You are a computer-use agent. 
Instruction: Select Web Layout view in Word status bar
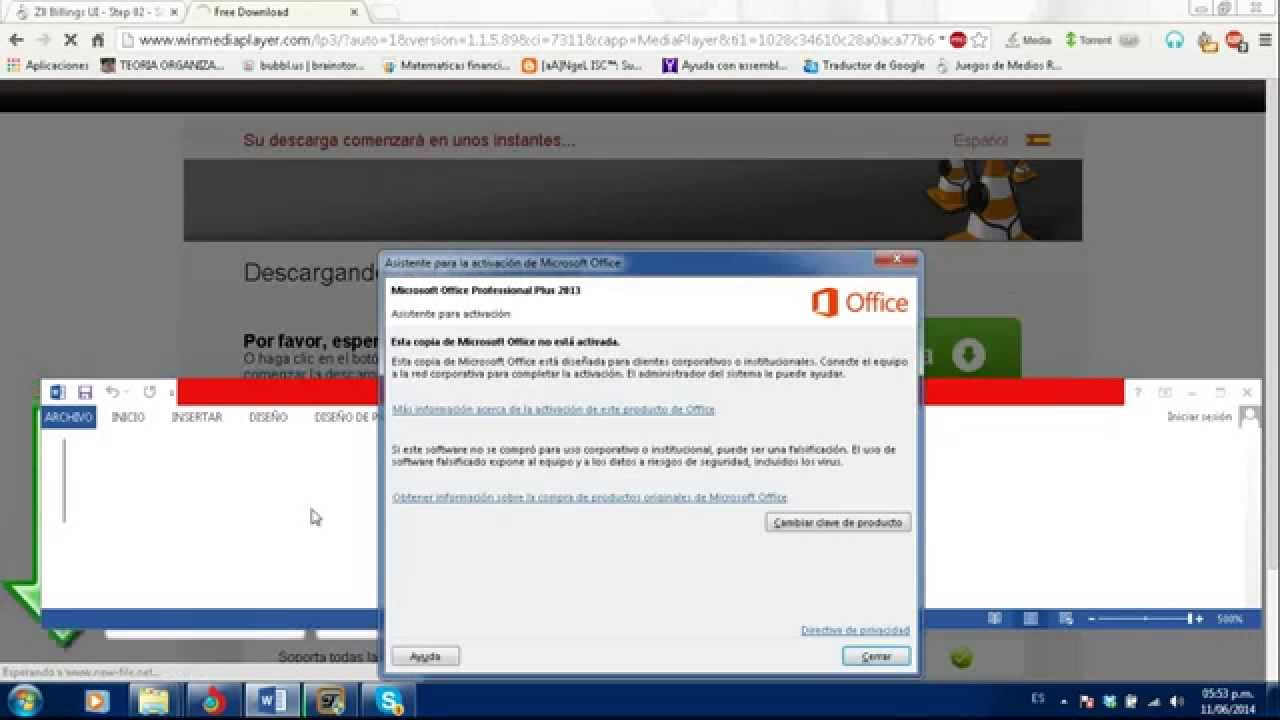pos(1066,619)
